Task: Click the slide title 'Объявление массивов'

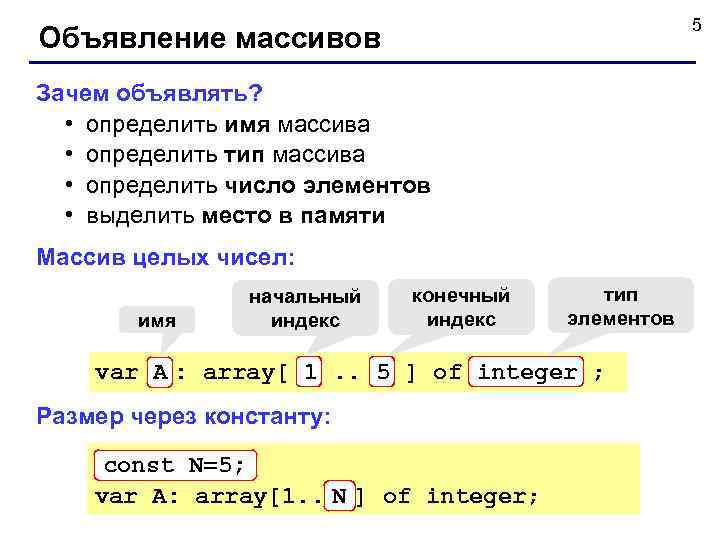Action: 210,38
